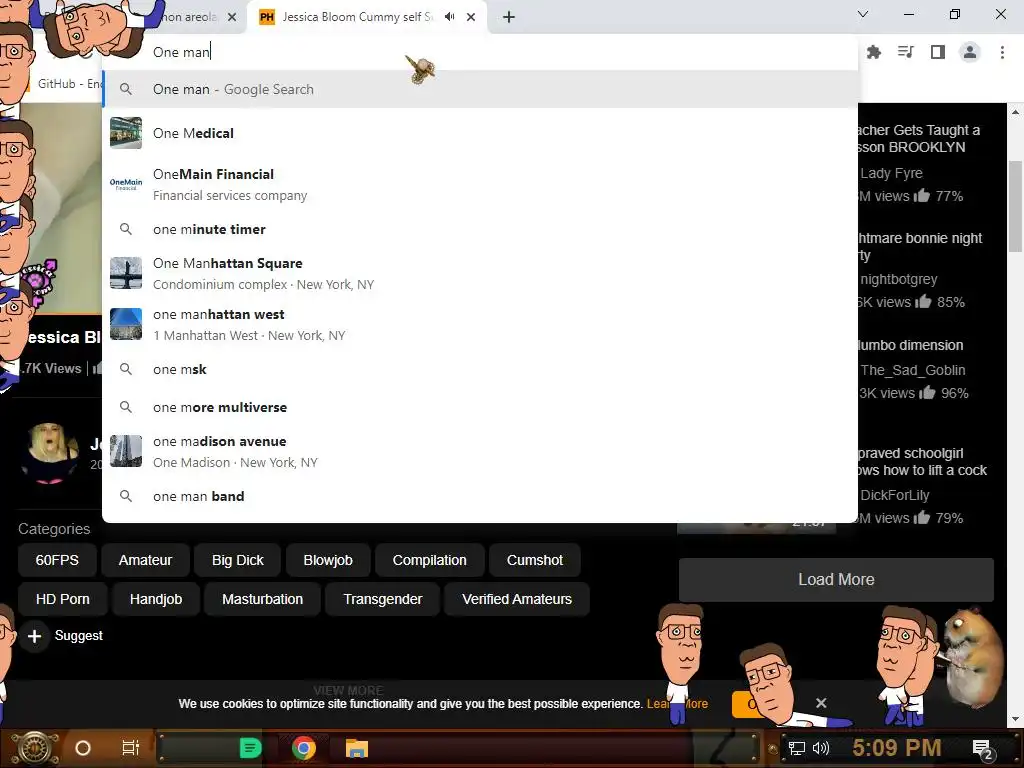
Task: Open the Transgender category
Action: point(383,599)
